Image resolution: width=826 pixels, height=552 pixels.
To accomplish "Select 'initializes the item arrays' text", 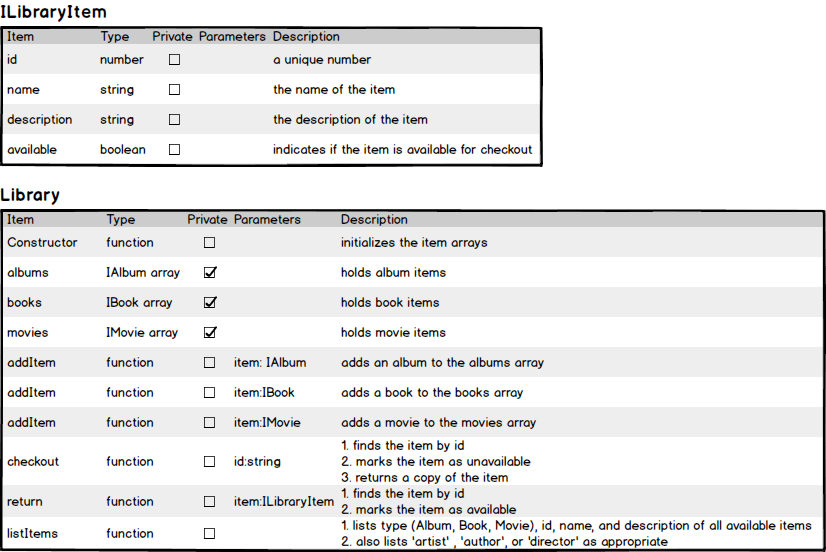I will 414,242.
